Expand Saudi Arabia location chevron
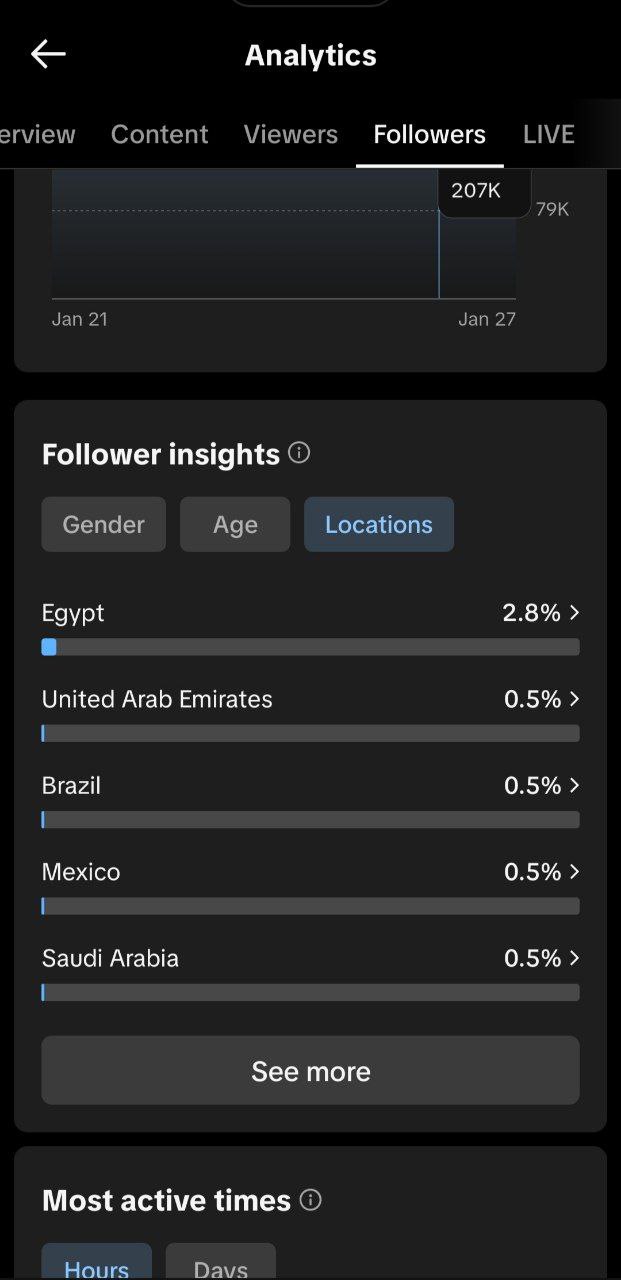This screenshot has height=1280, width=621. tap(574, 958)
